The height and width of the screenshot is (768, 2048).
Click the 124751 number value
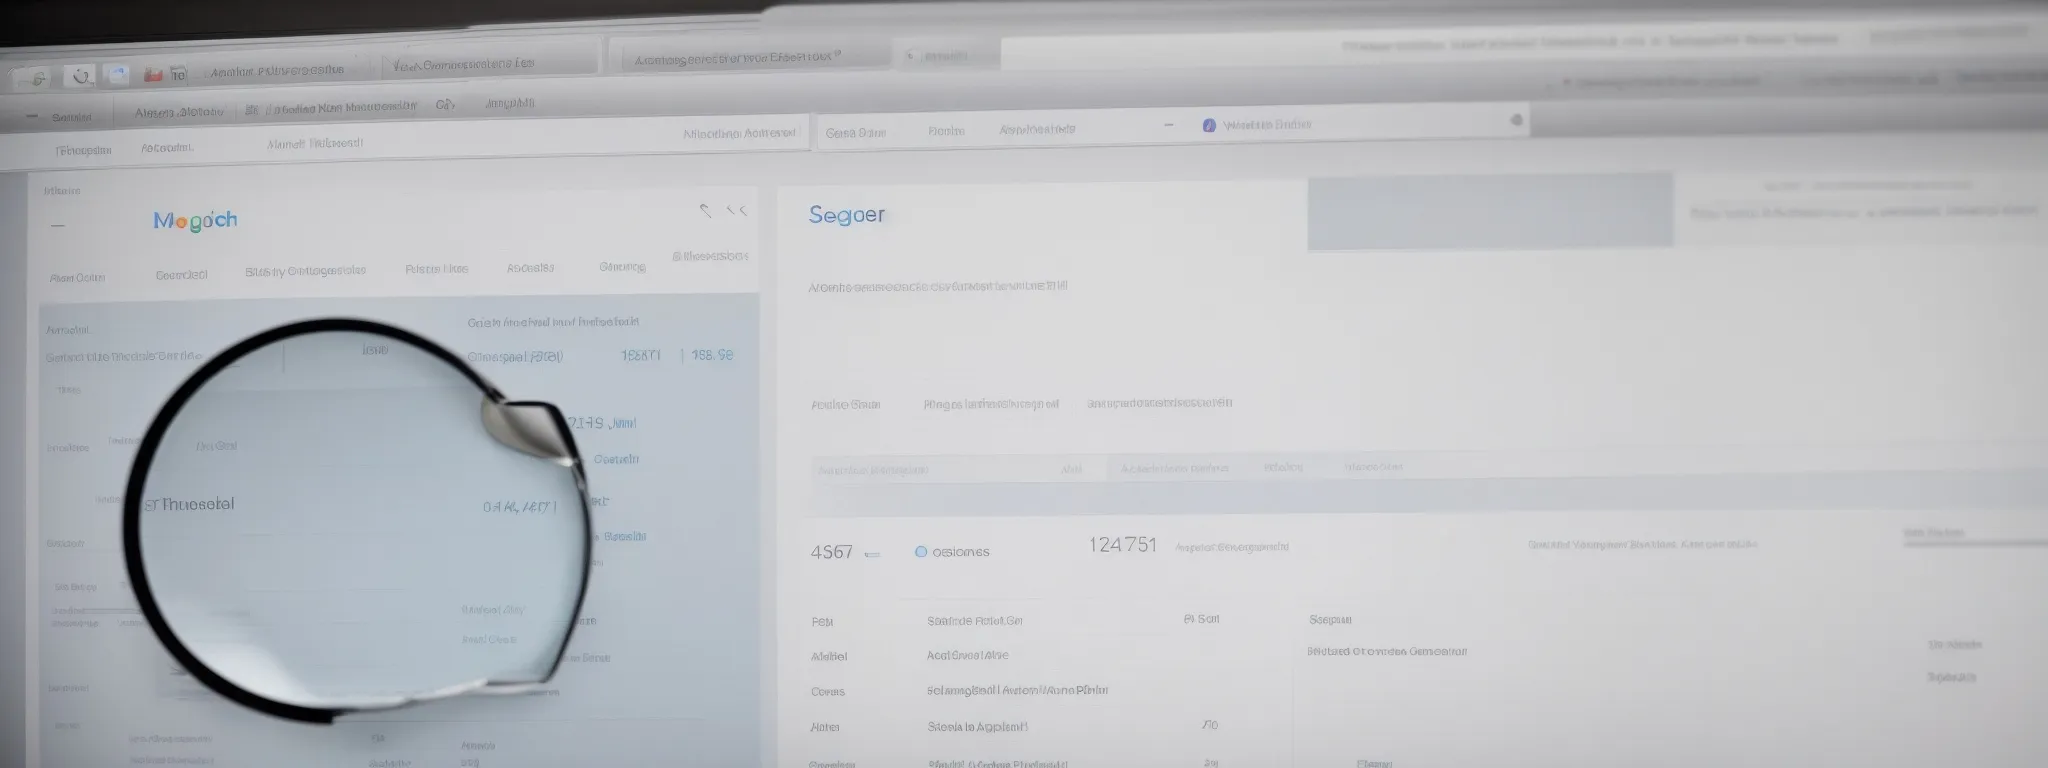[1122, 545]
